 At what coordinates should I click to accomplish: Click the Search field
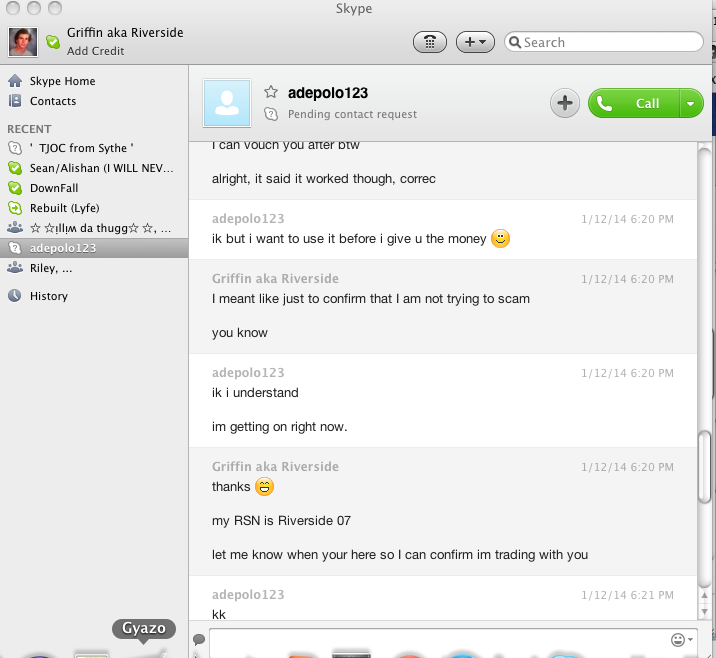[x=603, y=42]
